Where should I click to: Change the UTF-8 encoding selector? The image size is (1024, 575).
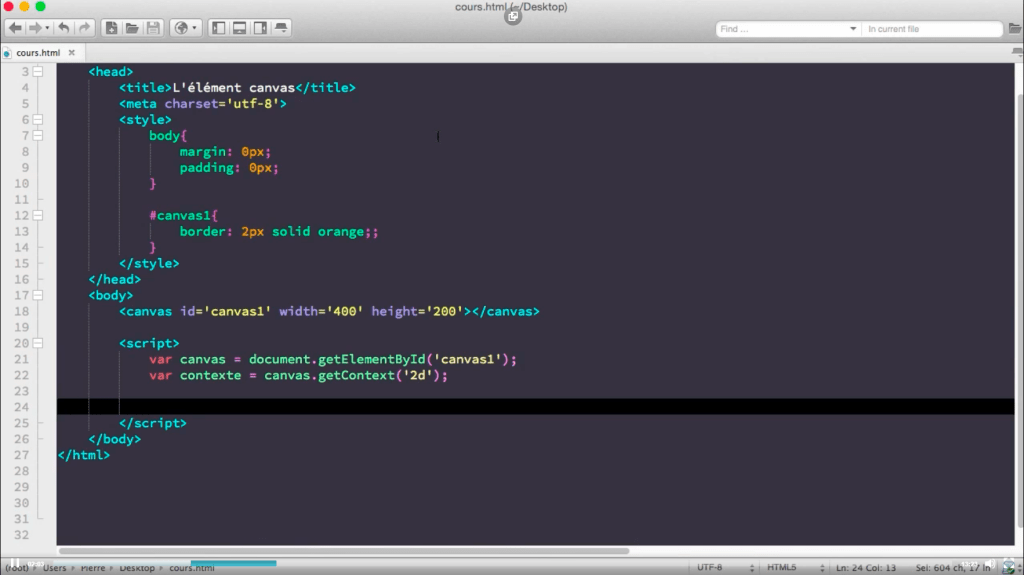point(724,568)
